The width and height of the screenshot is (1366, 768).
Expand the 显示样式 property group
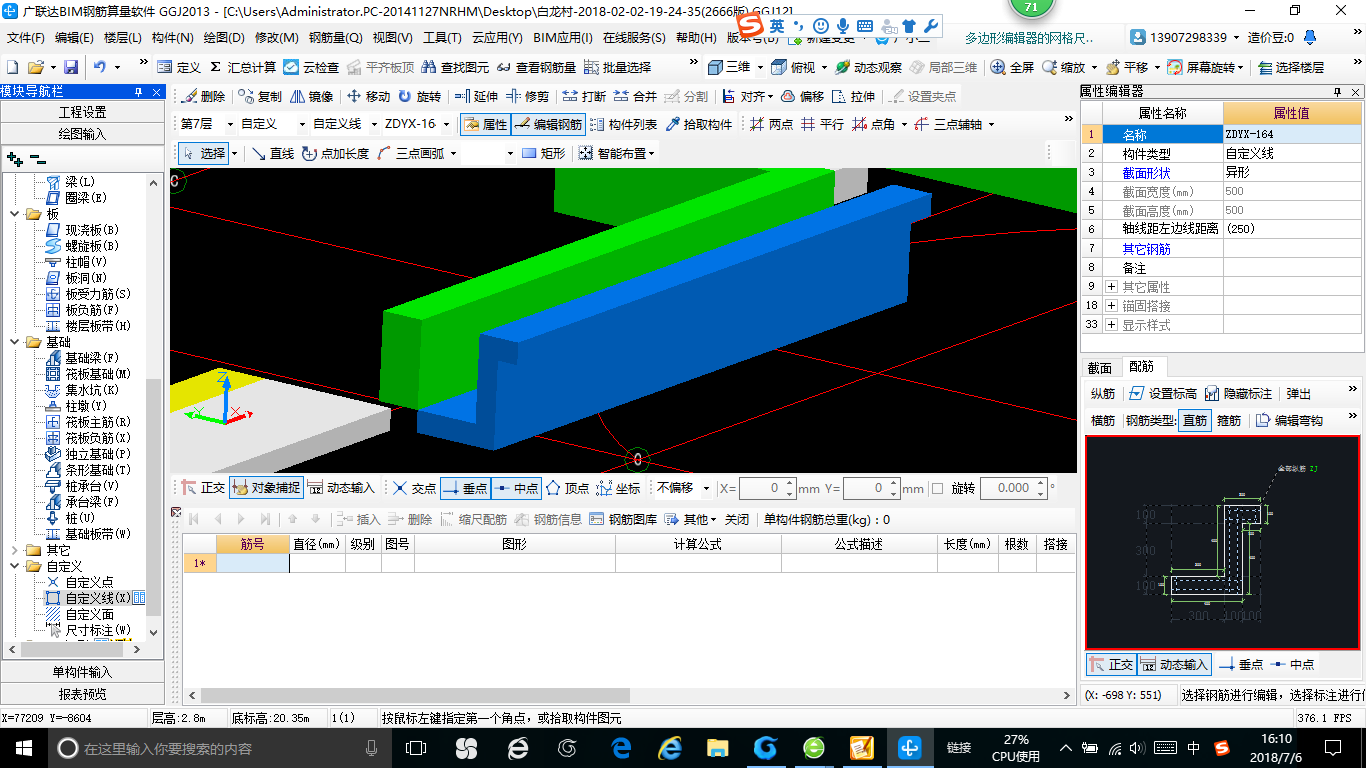point(1111,325)
